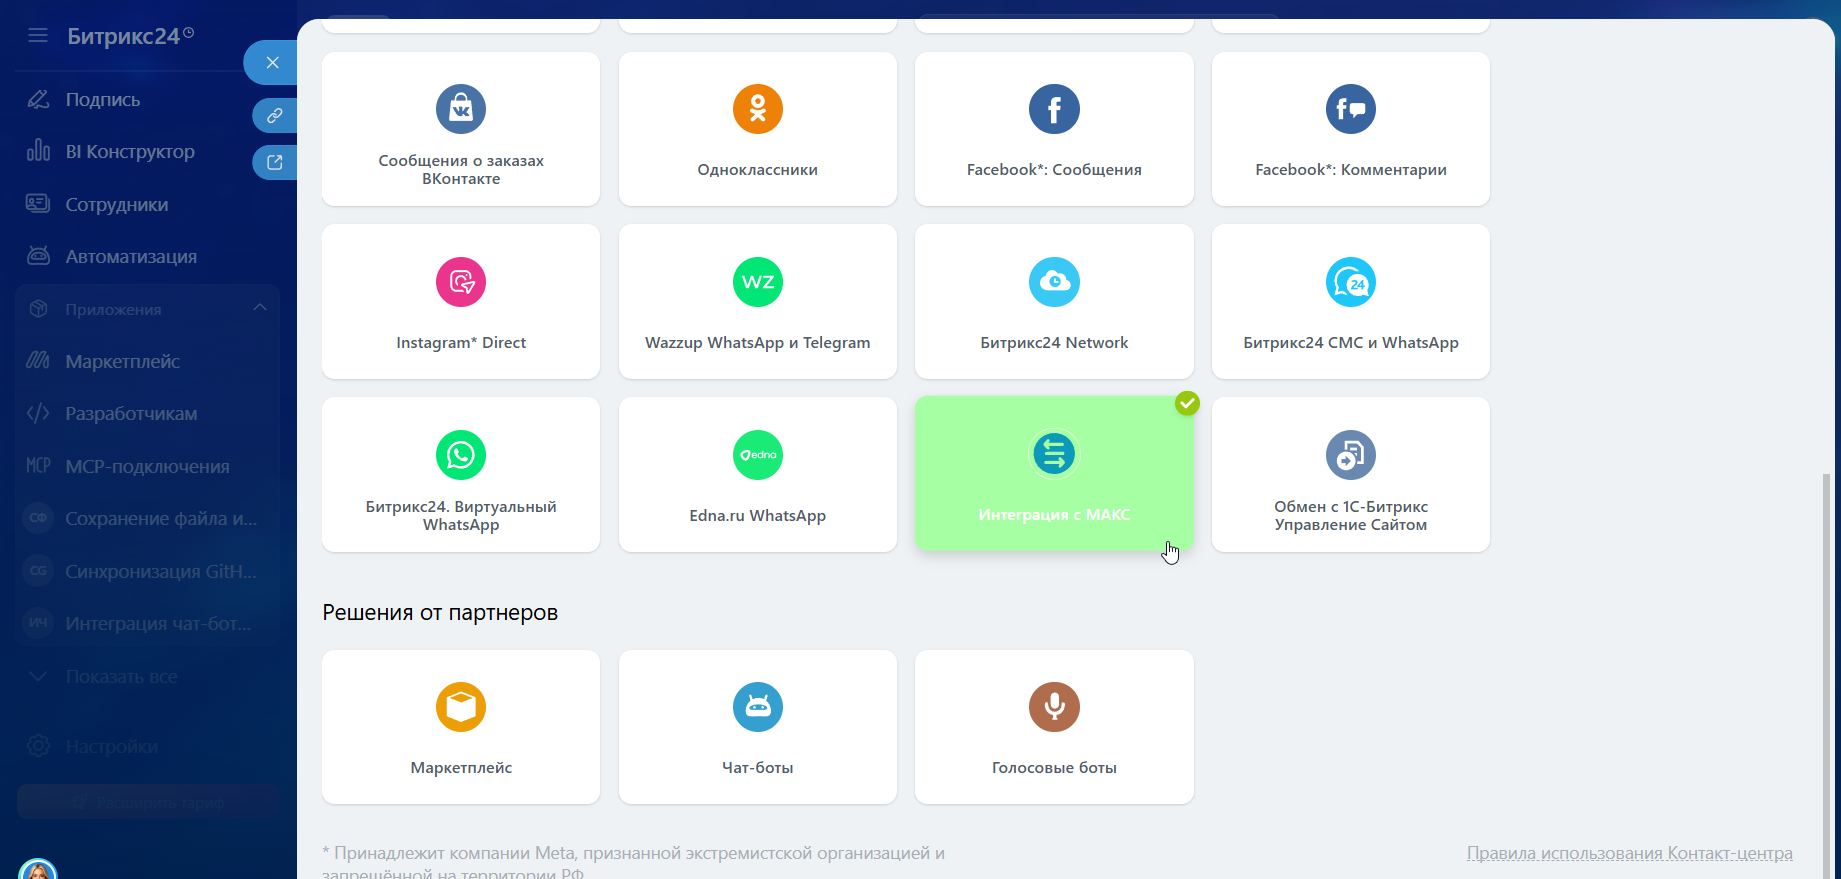Collapse the Приложения section chevron
The image size is (1841, 879).
coord(260,308)
